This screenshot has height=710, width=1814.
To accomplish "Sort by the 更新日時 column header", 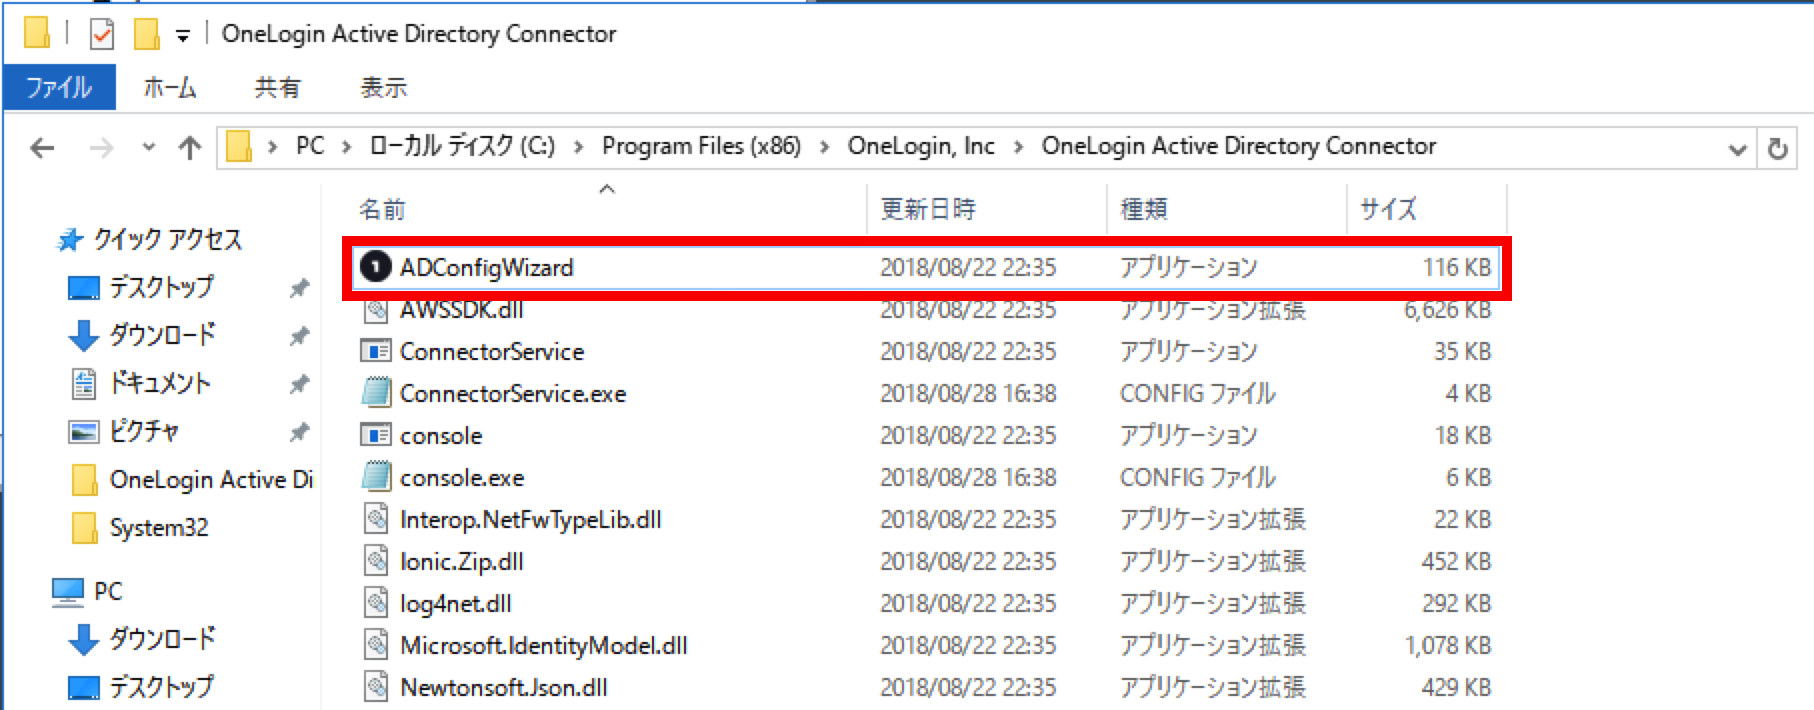I will (927, 210).
